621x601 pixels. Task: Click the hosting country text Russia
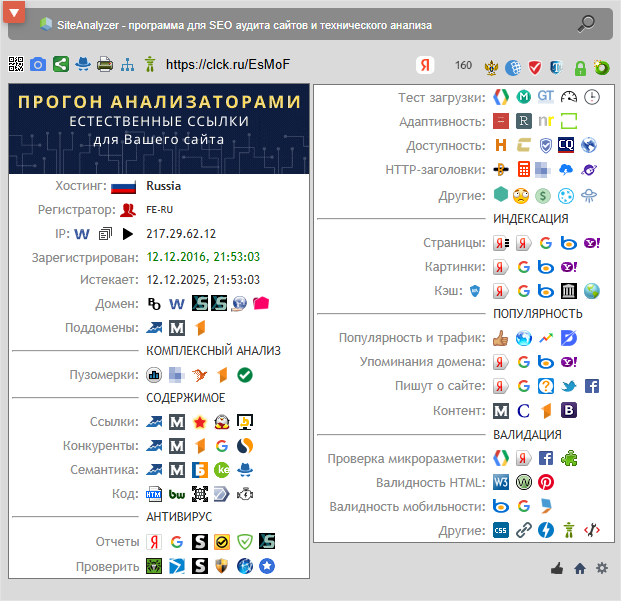coord(164,186)
